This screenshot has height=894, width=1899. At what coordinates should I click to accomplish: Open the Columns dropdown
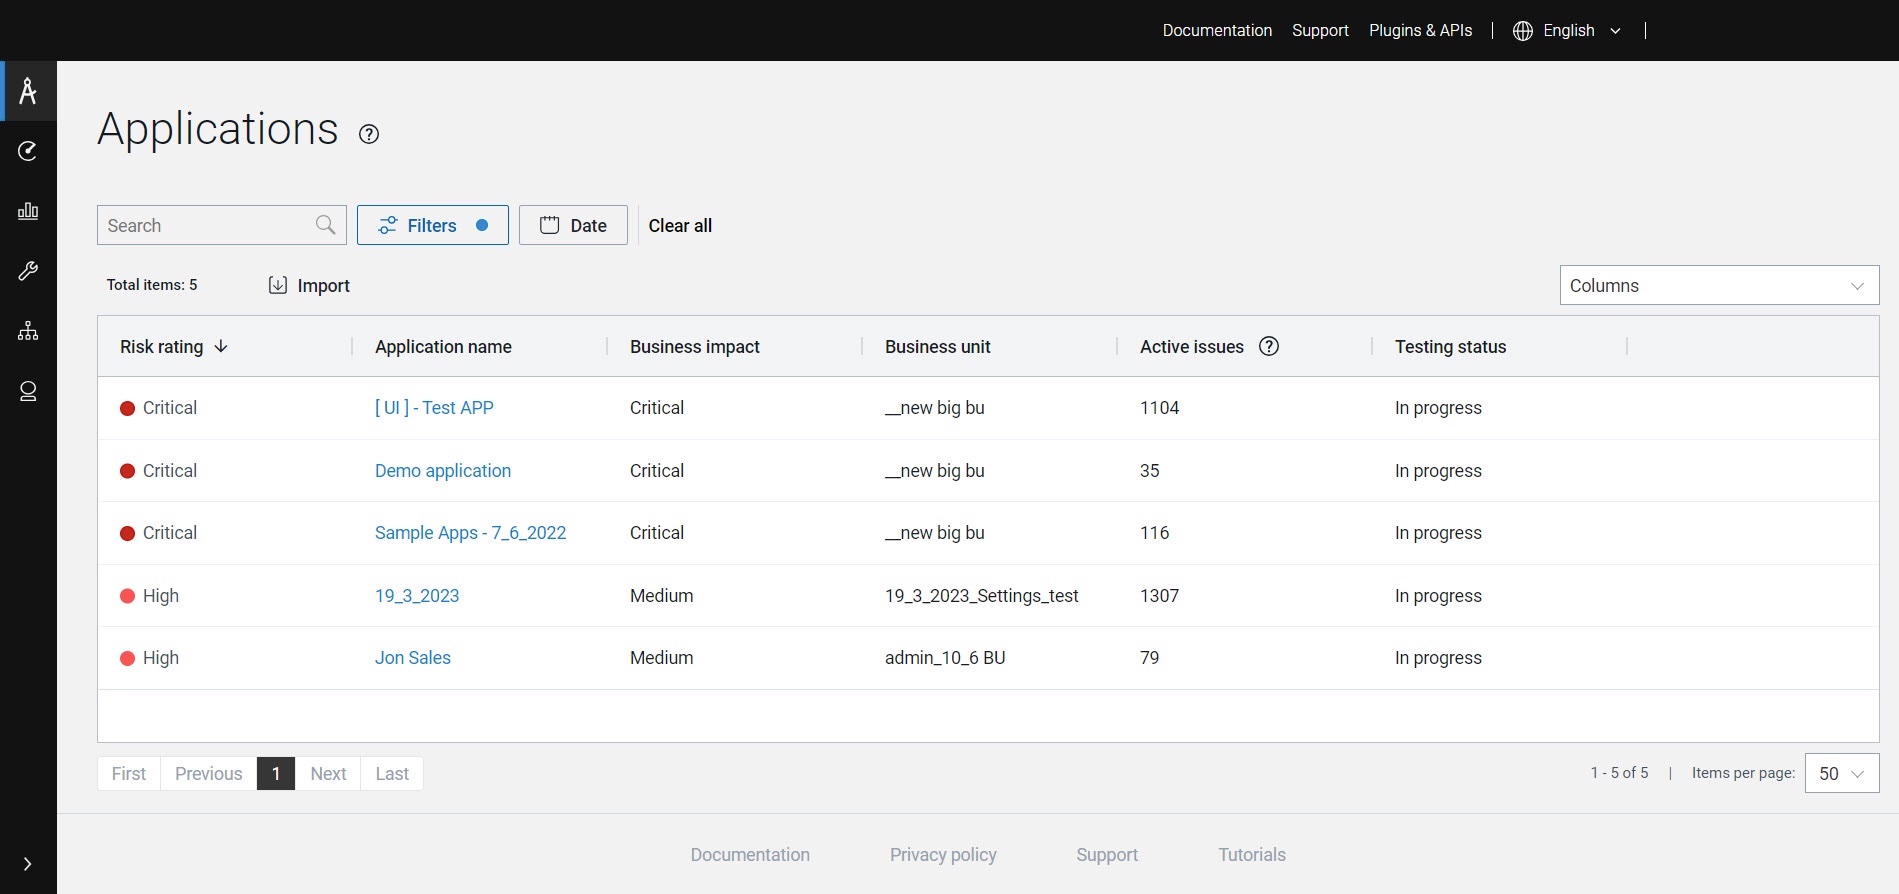(x=1718, y=286)
